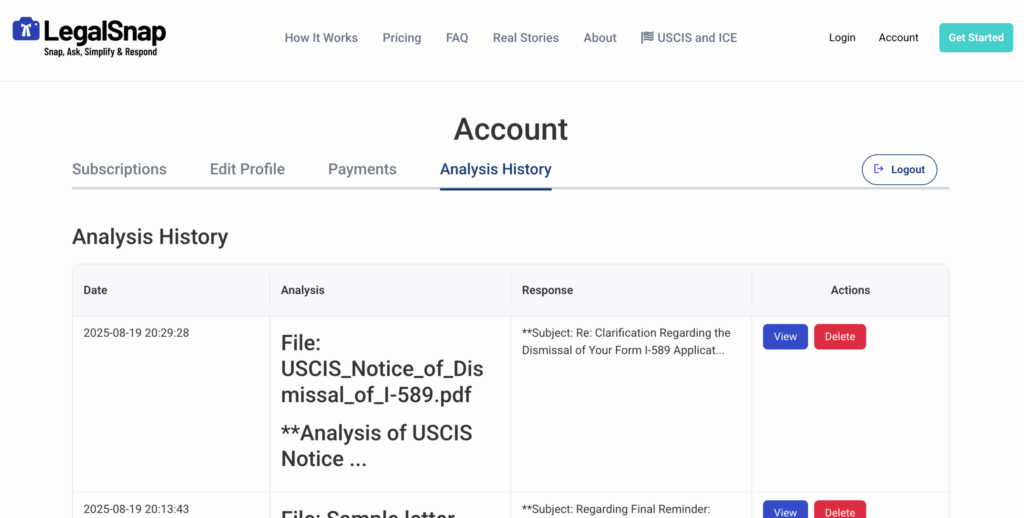
Task: Switch to the Edit Profile tab
Action: [x=248, y=170]
